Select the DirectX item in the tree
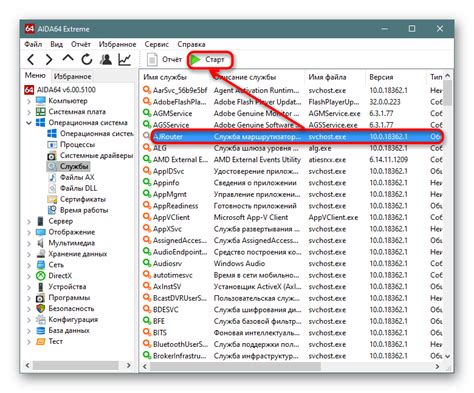474x393 pixels. pos(60,276)
